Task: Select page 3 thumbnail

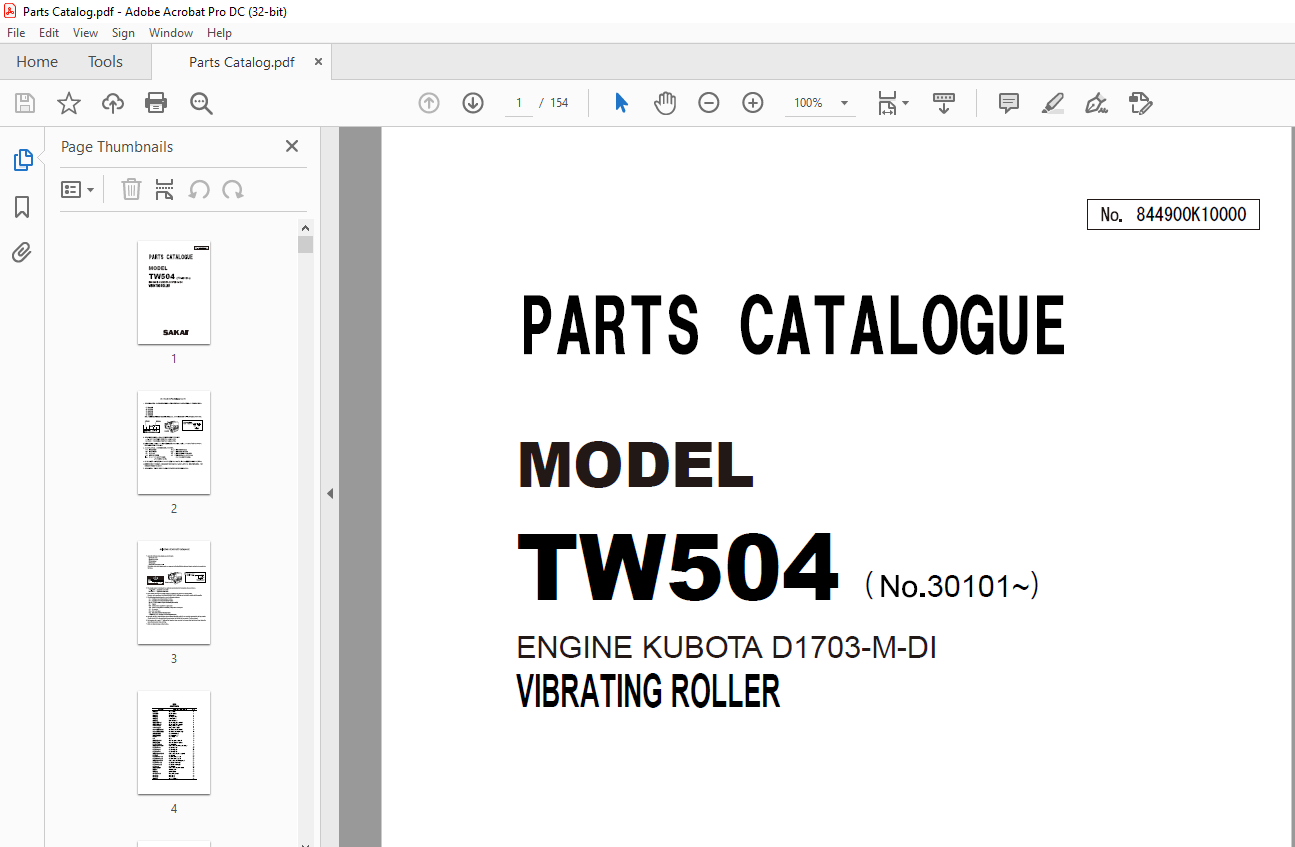Action: [174, 593]
